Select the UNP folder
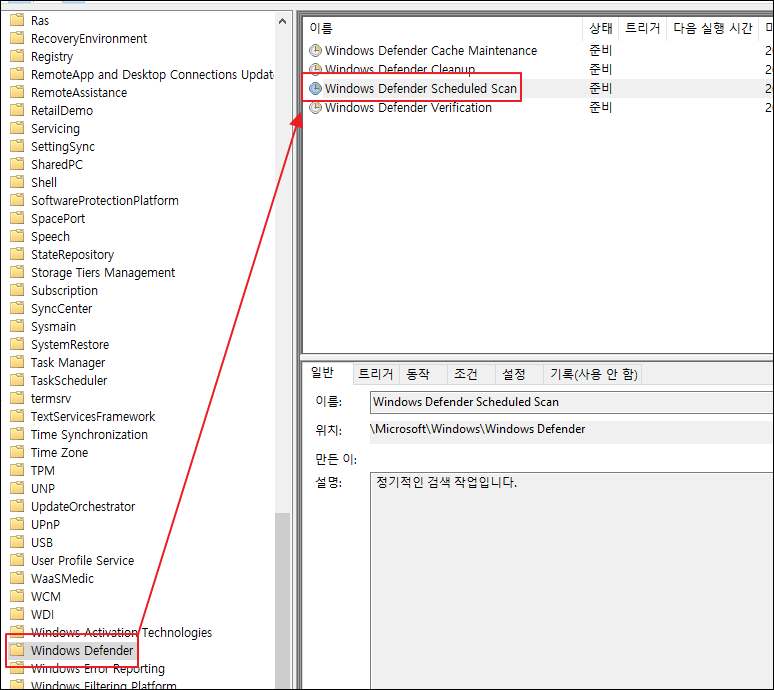774x690 pixels. click(x=42, y=489)
